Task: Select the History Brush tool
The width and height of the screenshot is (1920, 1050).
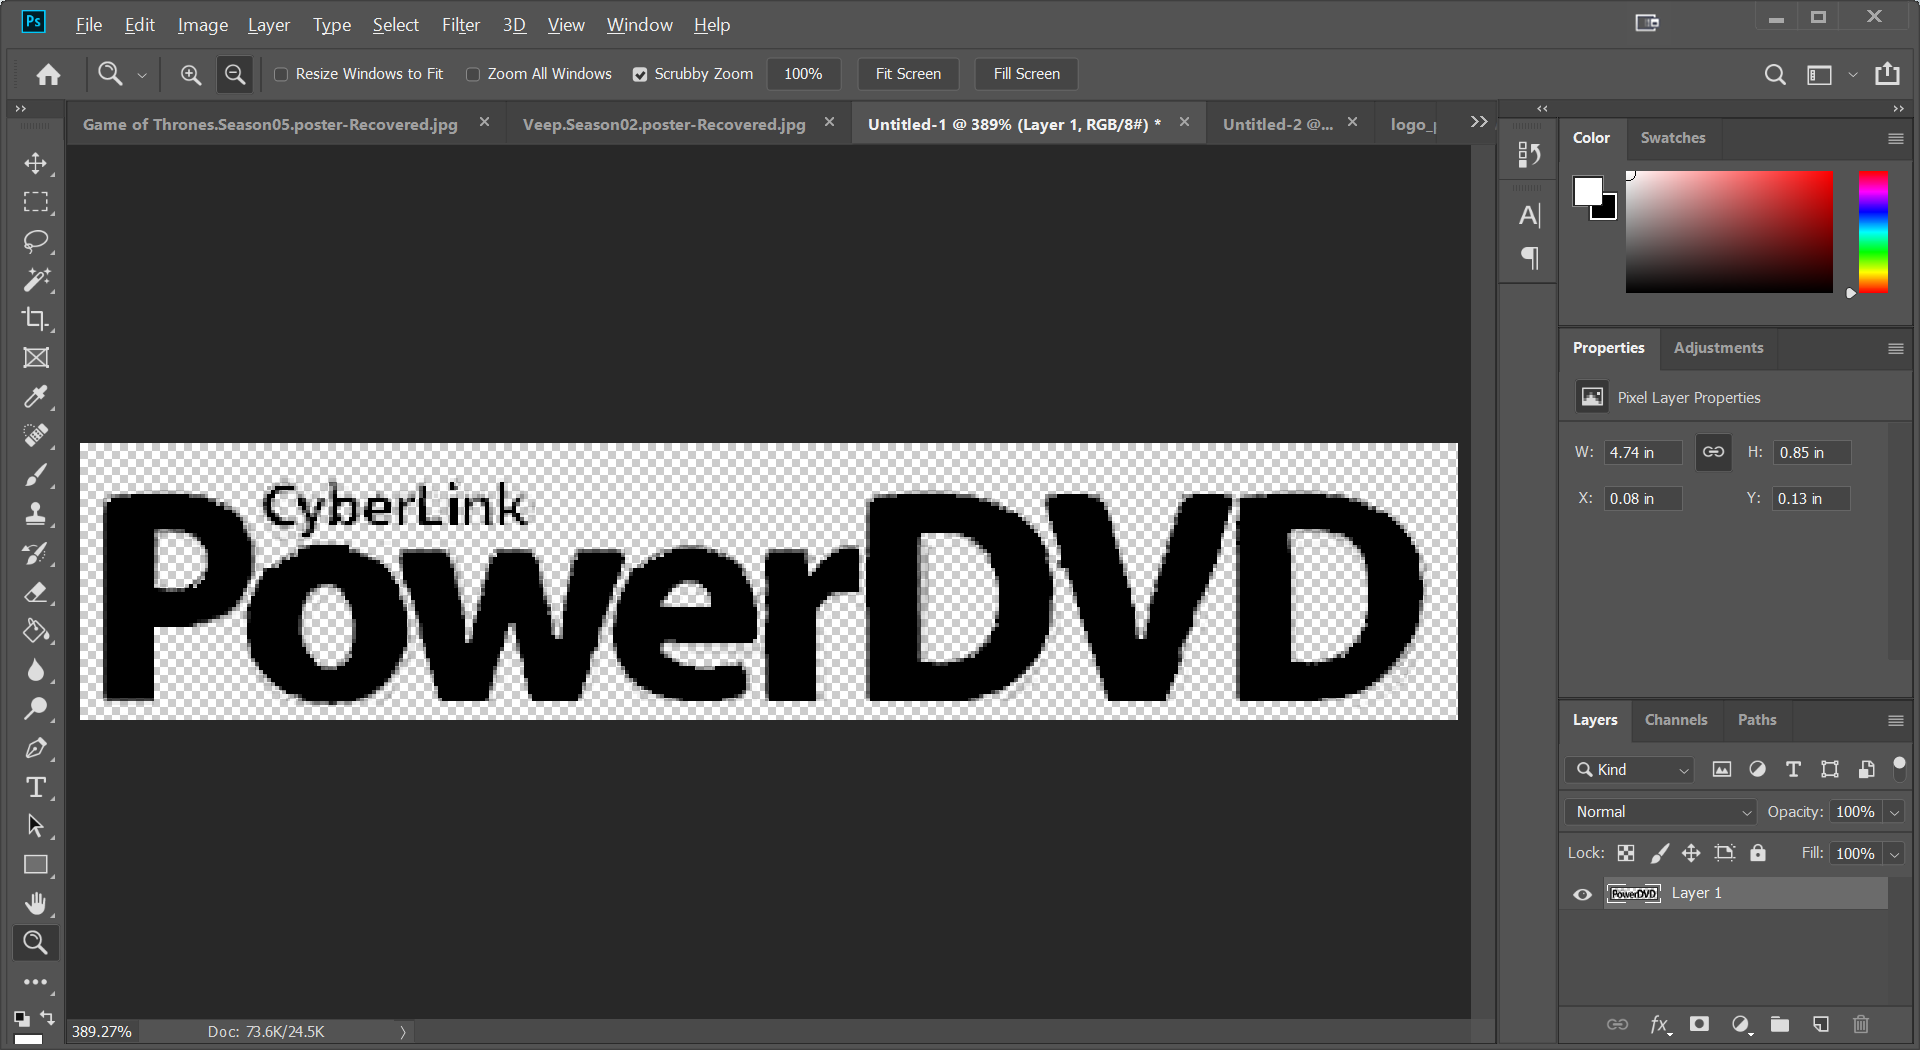Action: [36, 553]
